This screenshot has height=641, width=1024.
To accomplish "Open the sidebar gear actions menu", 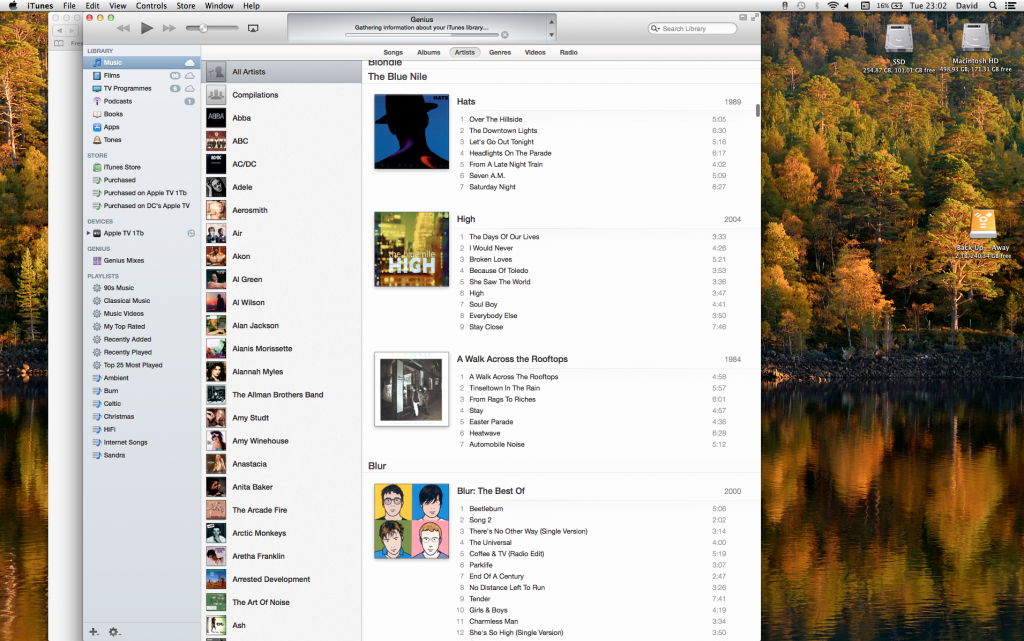I will pos(114,632).
